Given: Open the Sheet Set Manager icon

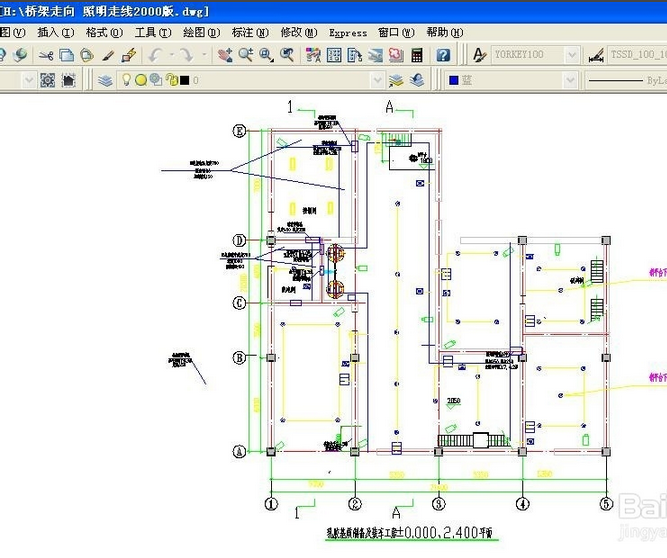Looking at the screenshot, I should coord(375,55).
